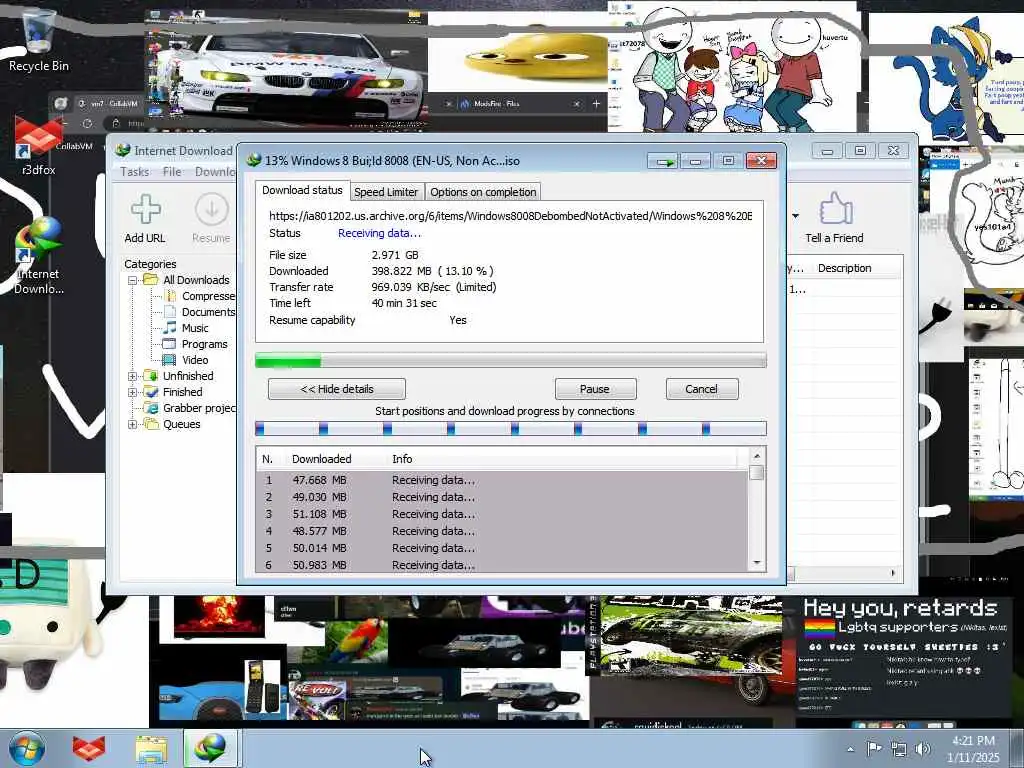Click the connections list scroll-up arrow
The height and width of the screenshot is (768, 1024).
pos(757,456)
